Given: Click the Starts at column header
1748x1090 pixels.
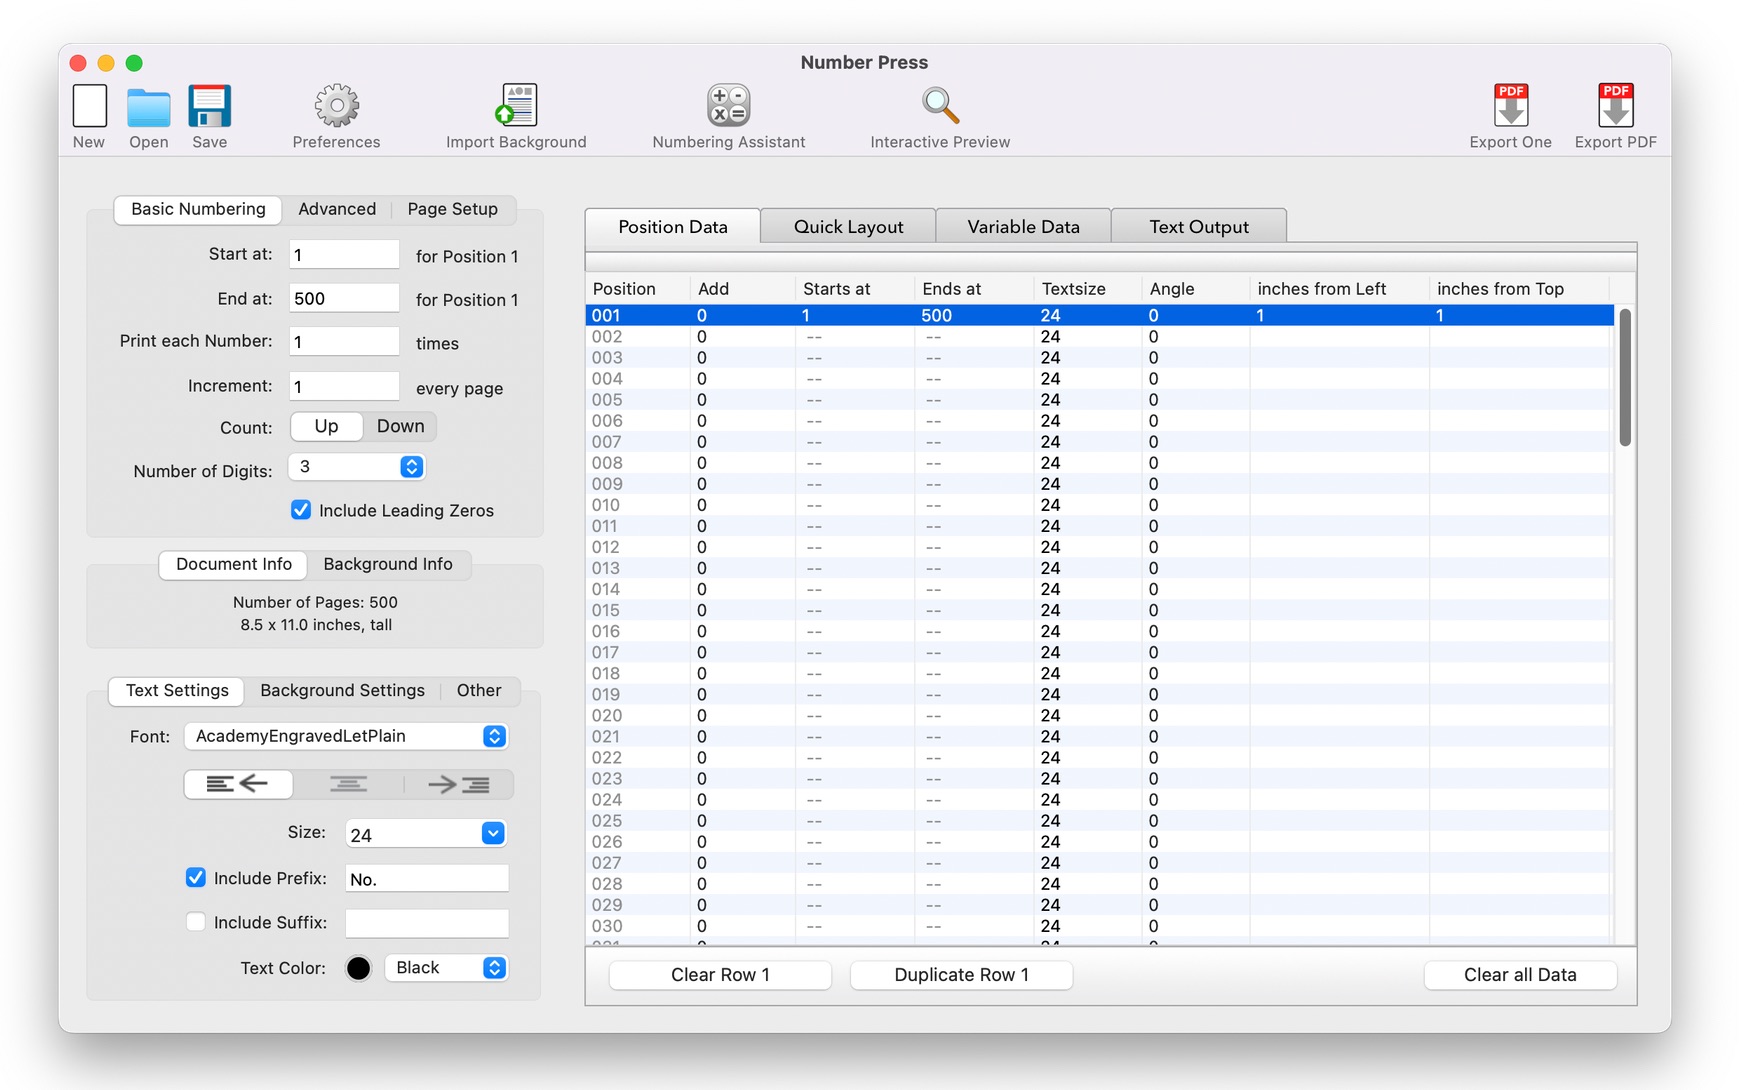Looking at the screenshot, I should [x=855, y=289].
